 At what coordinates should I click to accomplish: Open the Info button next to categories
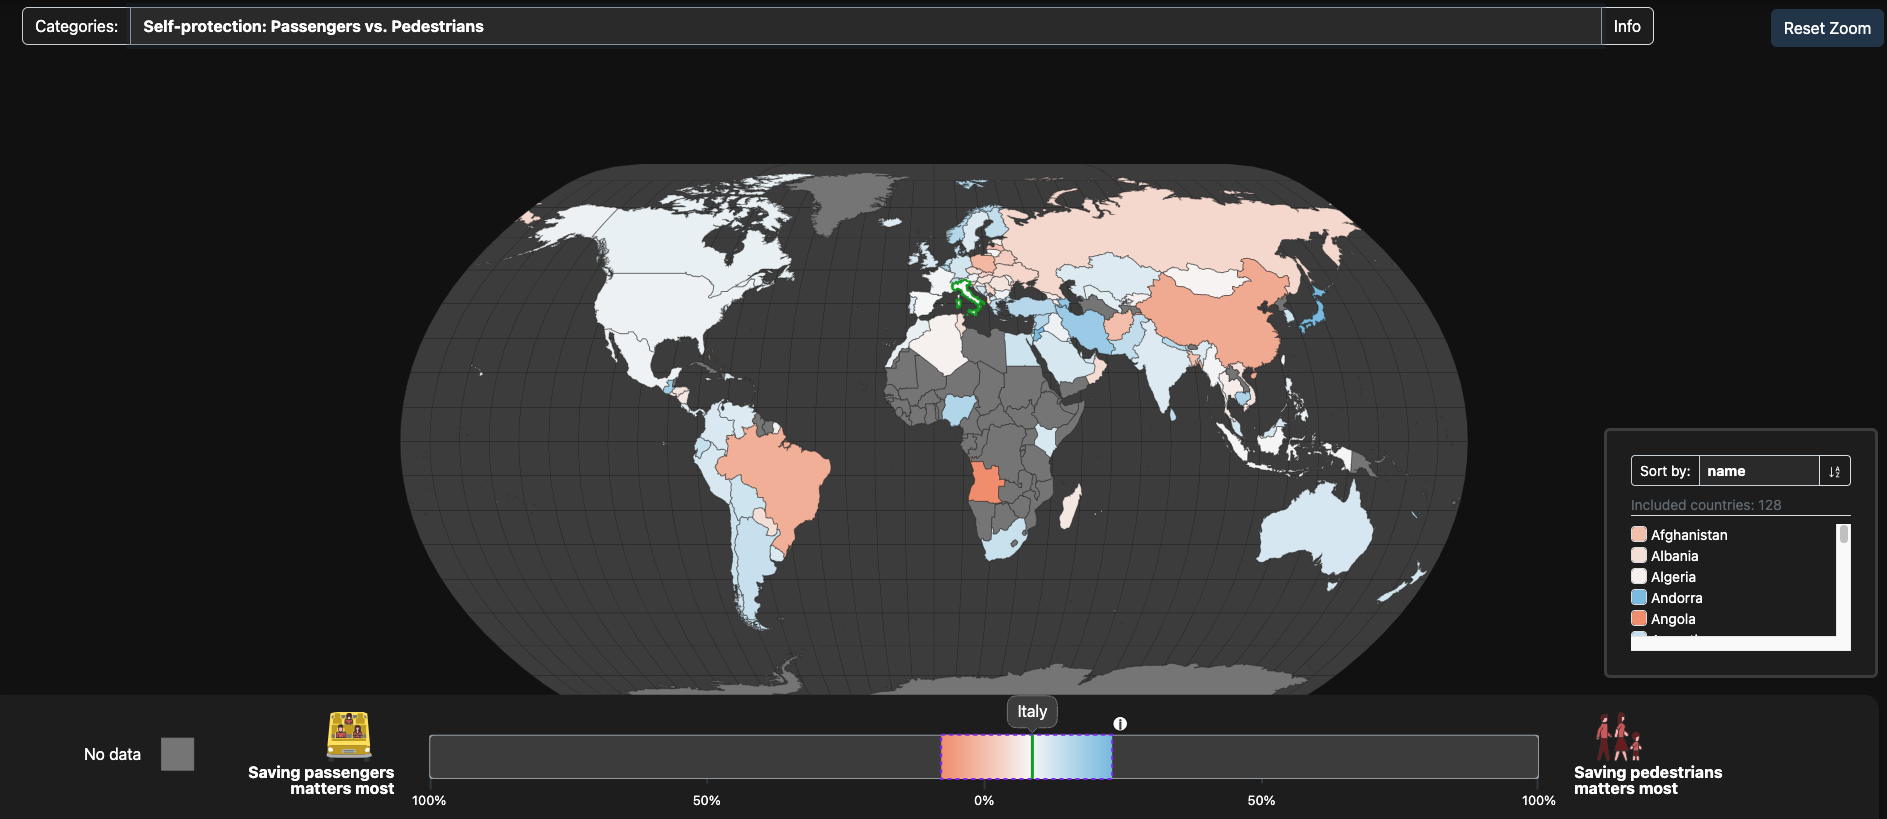click(1627, 27)
